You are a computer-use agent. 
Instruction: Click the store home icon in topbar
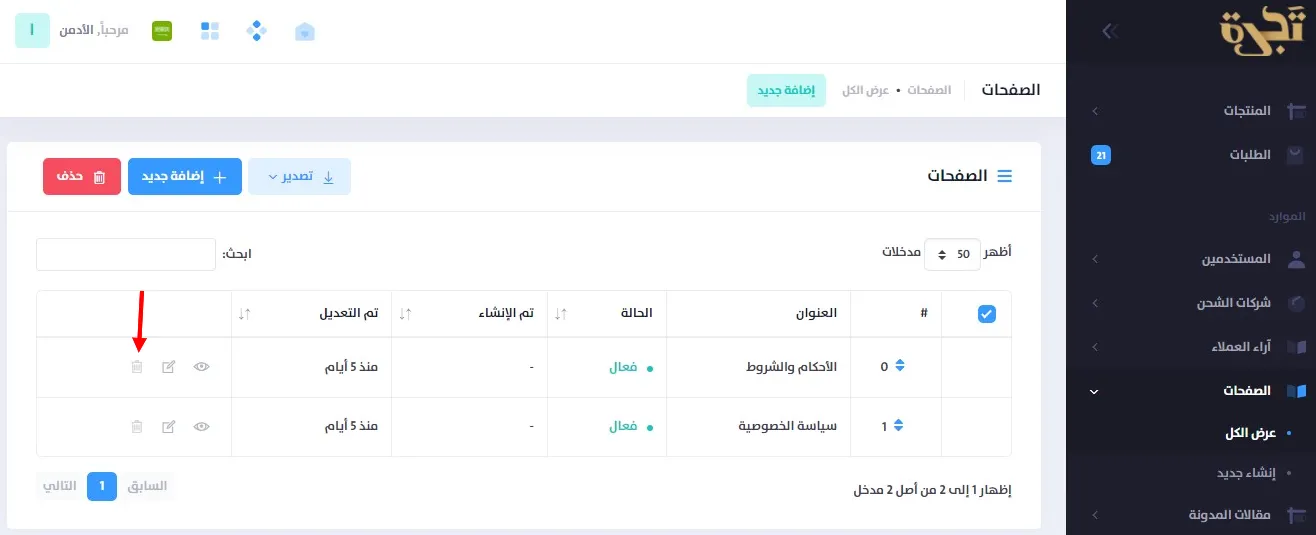coord(305,32)
